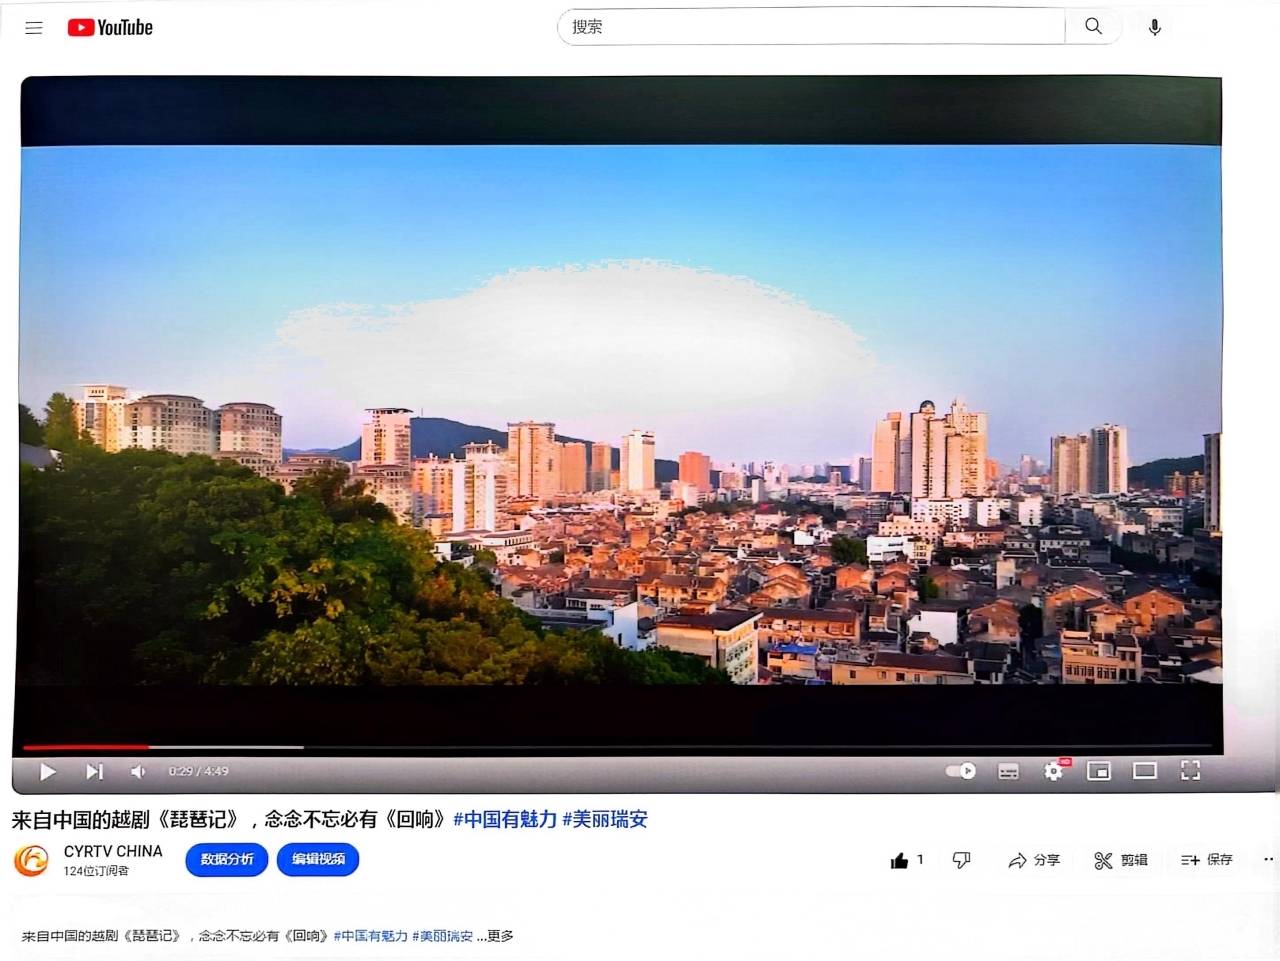1280x961 pixels.
Task: Click the 保存 save to playlist button
Action: 1207,860
